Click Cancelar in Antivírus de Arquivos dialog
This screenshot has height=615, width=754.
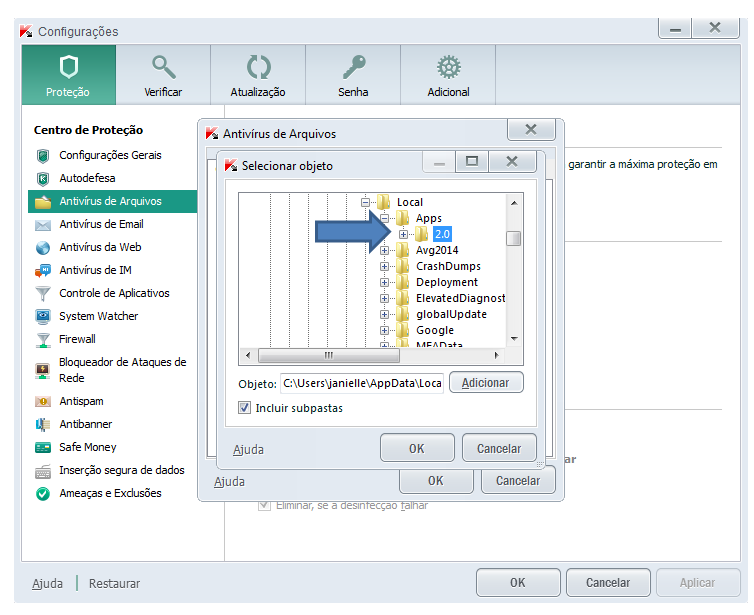518,481
